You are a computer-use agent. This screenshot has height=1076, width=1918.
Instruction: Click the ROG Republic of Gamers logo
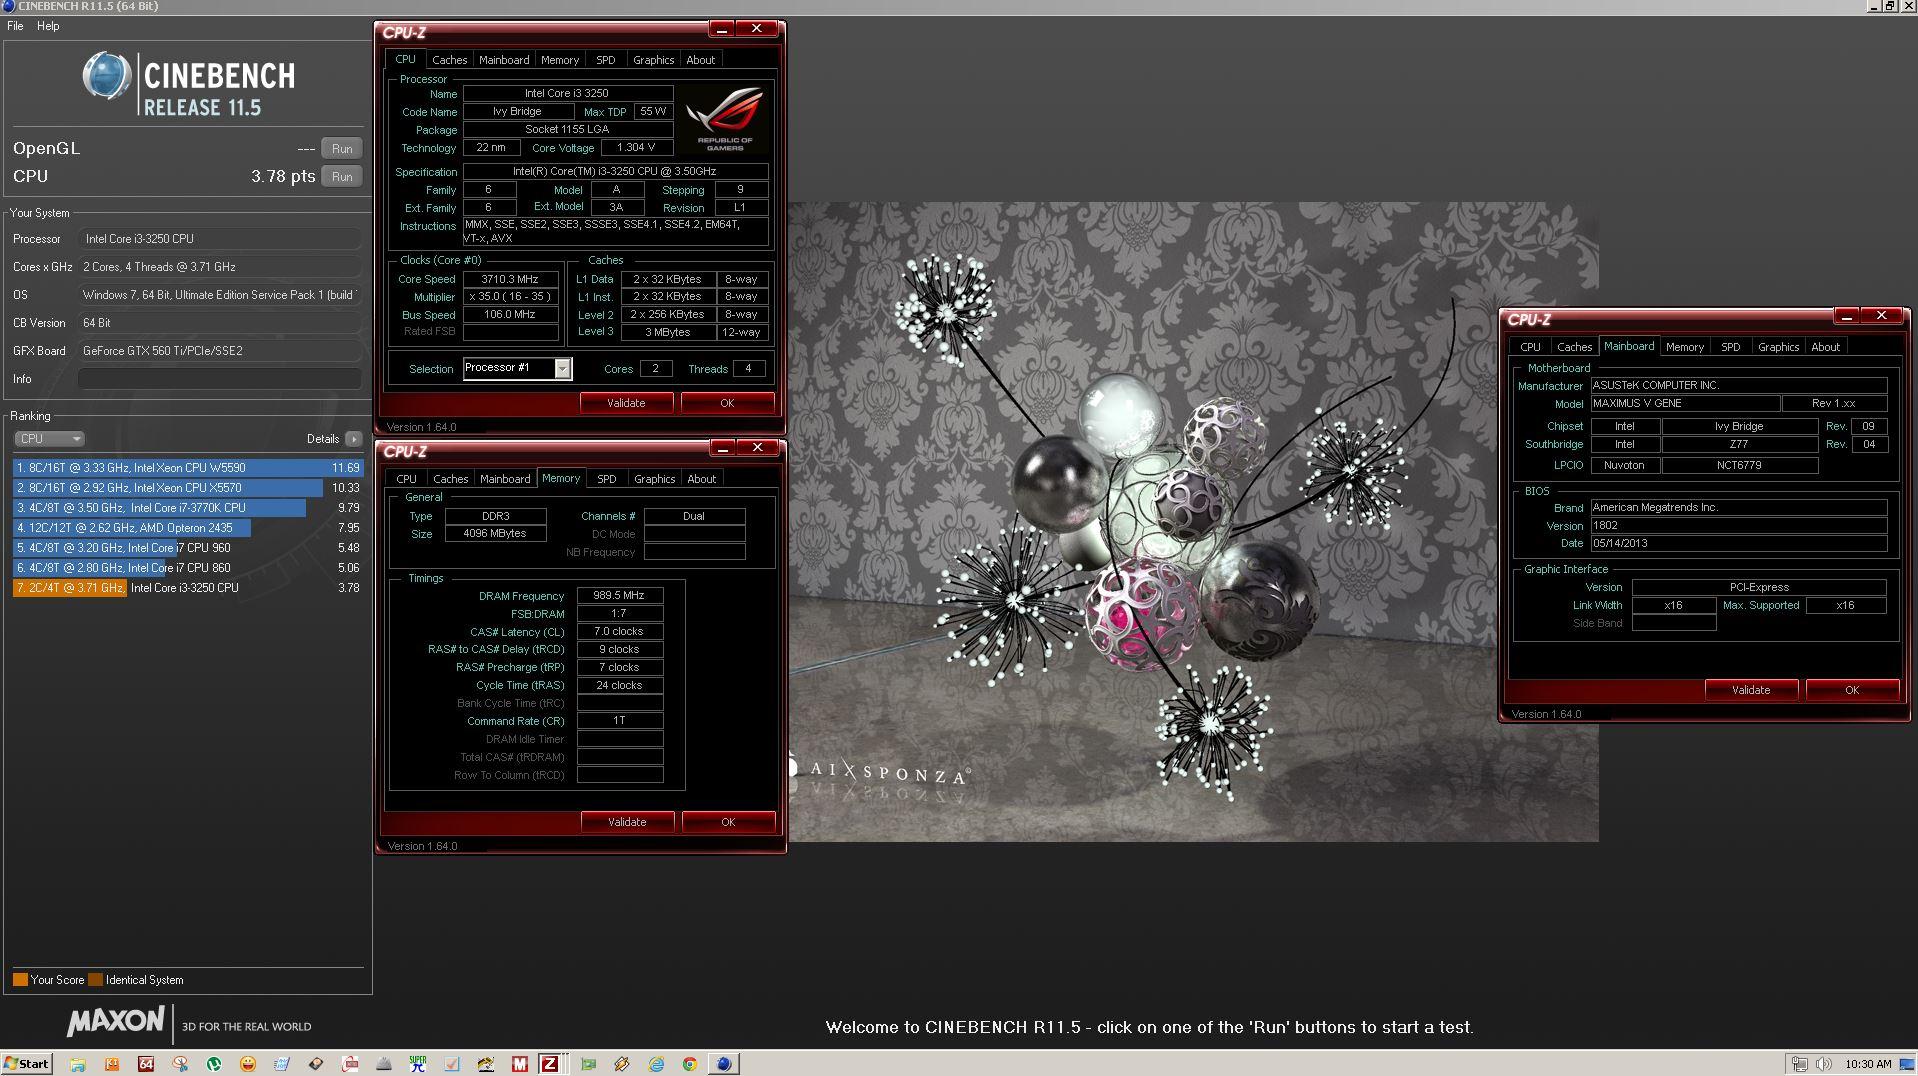pyautogui.click(x=725, y=118)
